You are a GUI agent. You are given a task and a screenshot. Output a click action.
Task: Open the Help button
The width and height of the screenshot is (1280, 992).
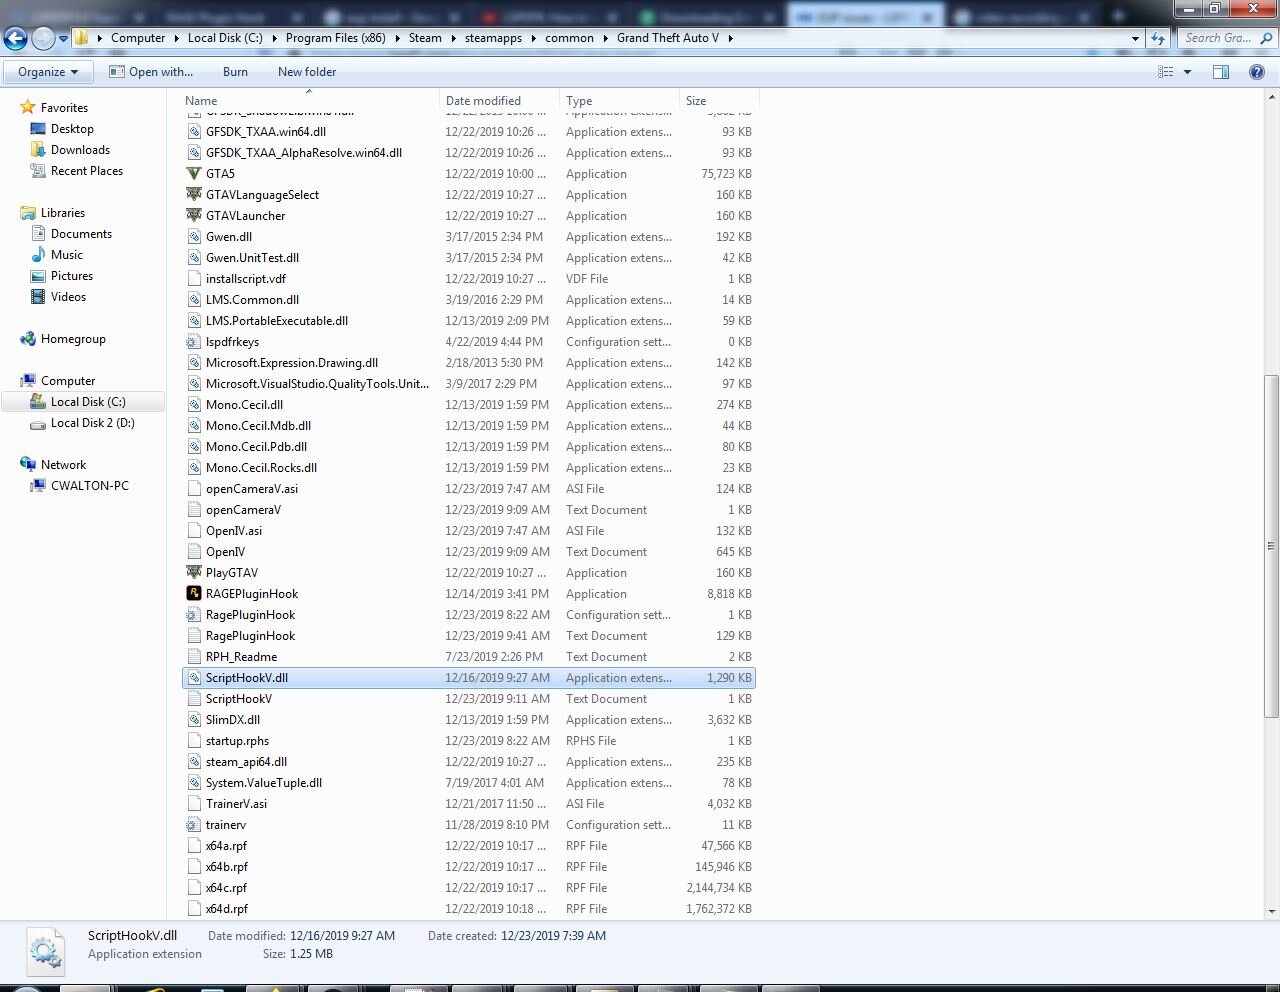[x=1257, y=72]
